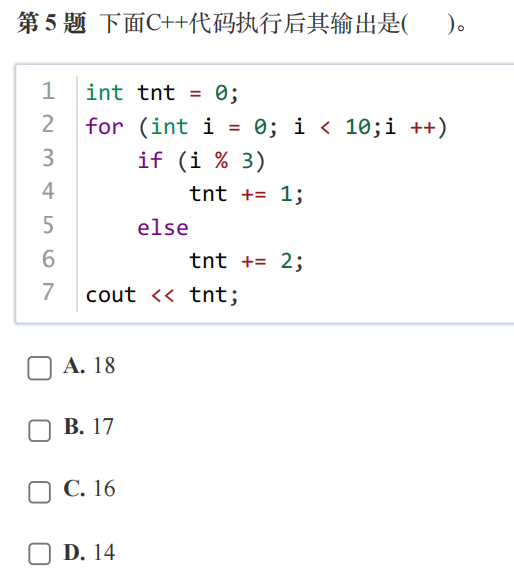The width and height of the screenshot is (514, 584).
Task: Click code line 'int tnt = 0;'
Action: [162, 93]
